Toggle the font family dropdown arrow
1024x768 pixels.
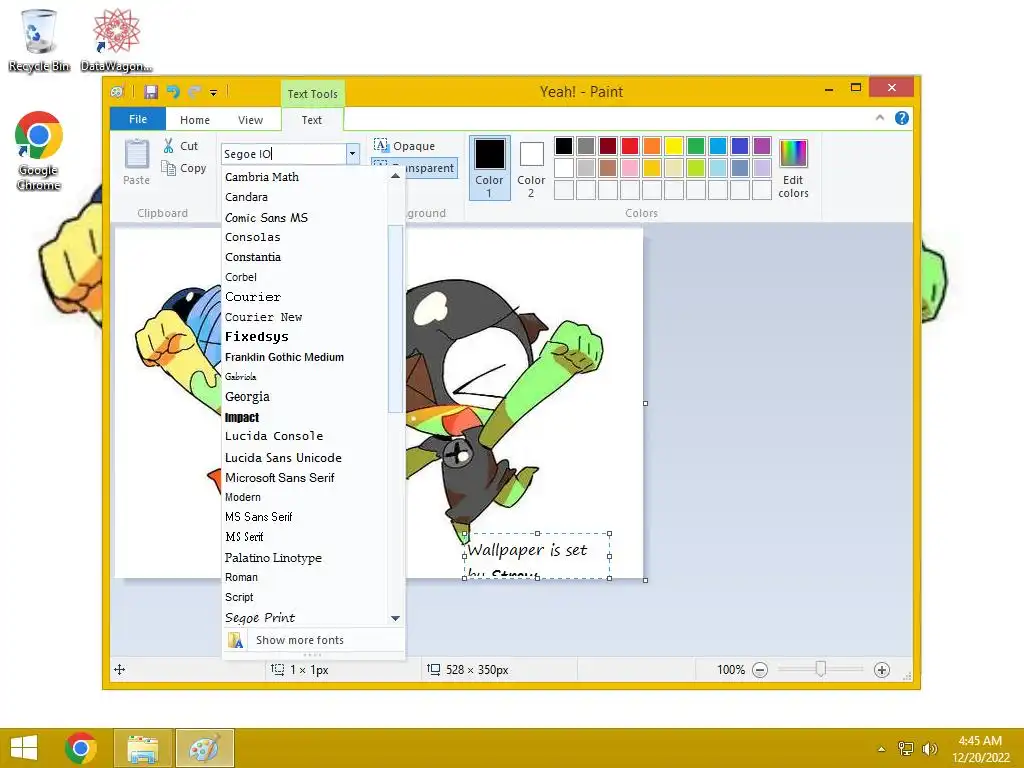tap(353, 153)
